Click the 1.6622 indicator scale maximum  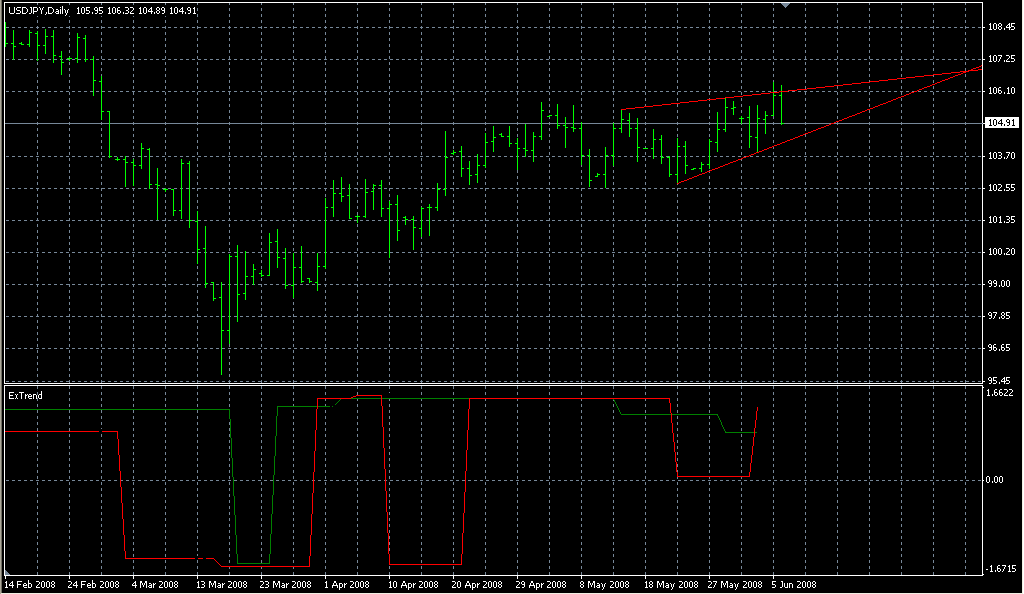[x=999, y=393]
